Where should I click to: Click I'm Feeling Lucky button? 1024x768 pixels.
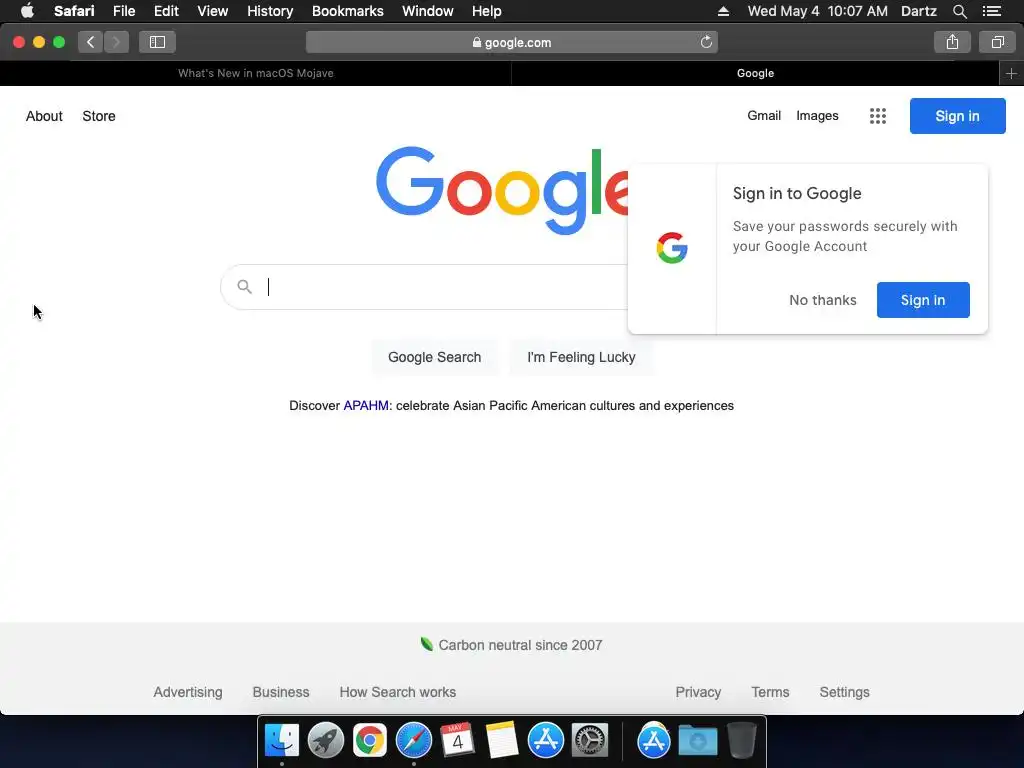581,357
